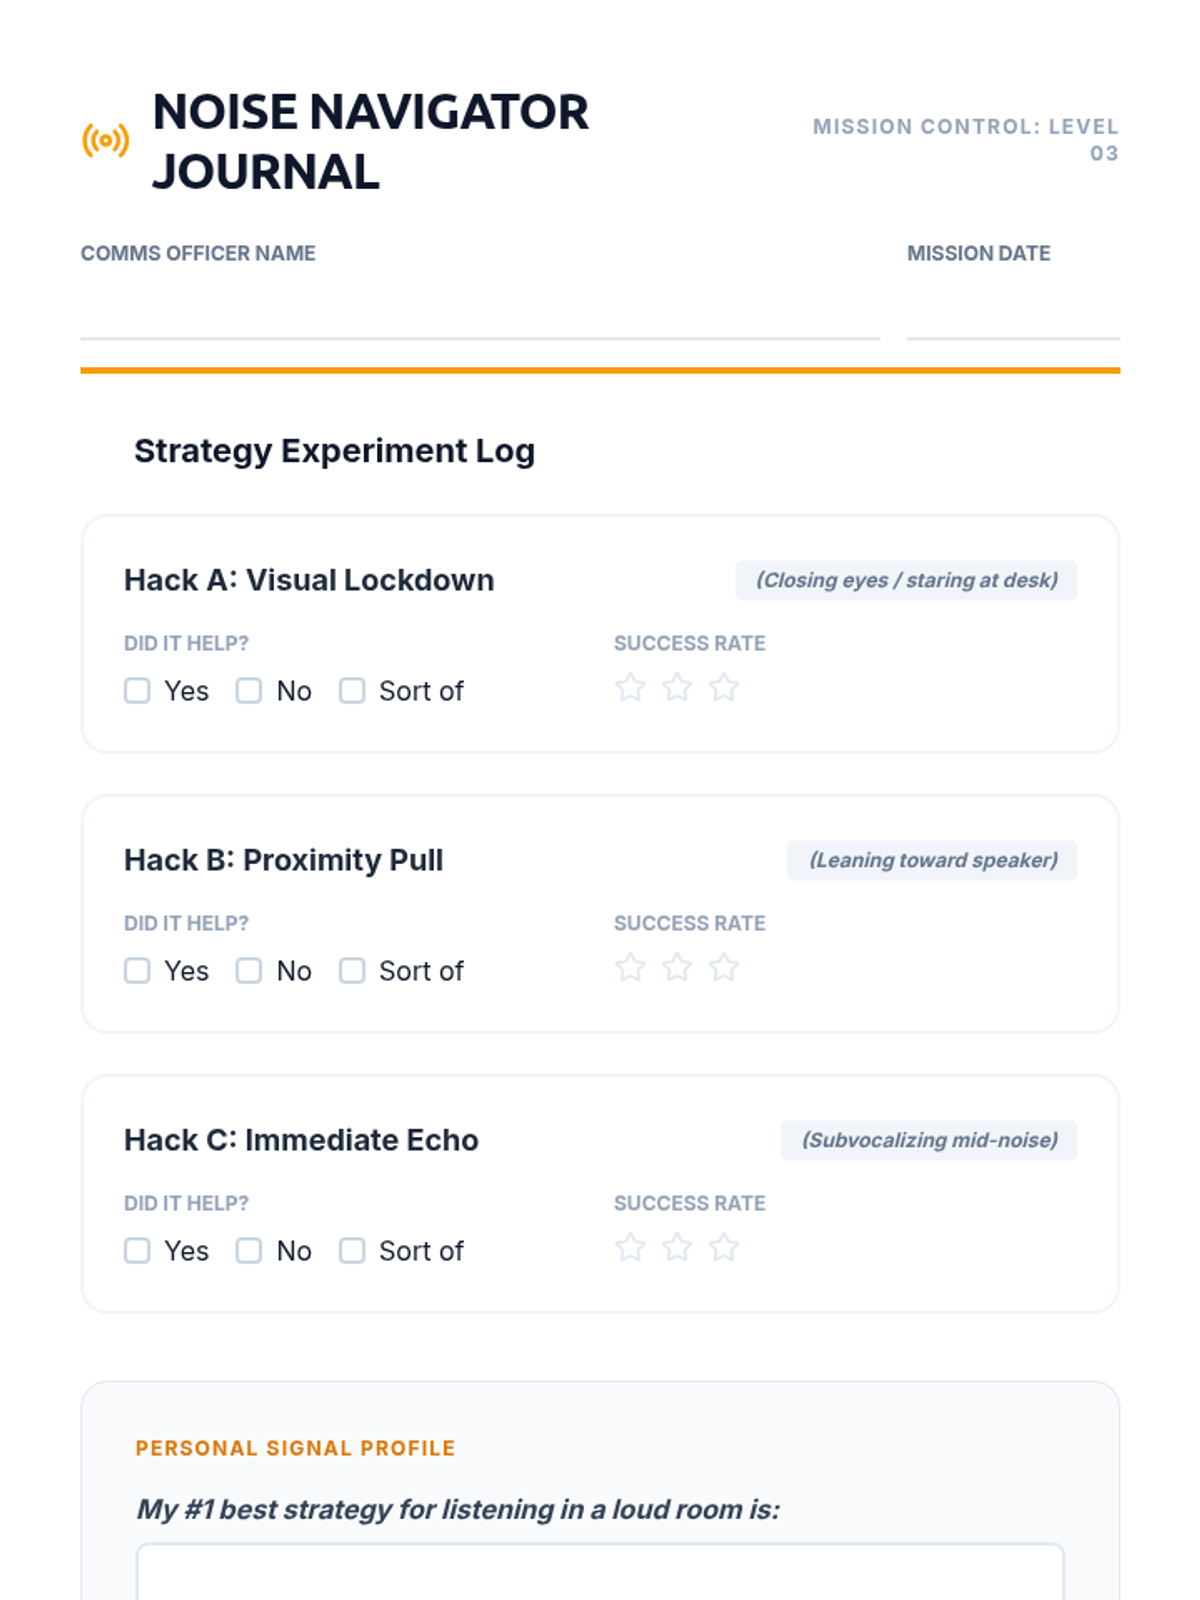
Task: Click the orange broadcast signal logo icon
Action: click(x=105, y=141)
